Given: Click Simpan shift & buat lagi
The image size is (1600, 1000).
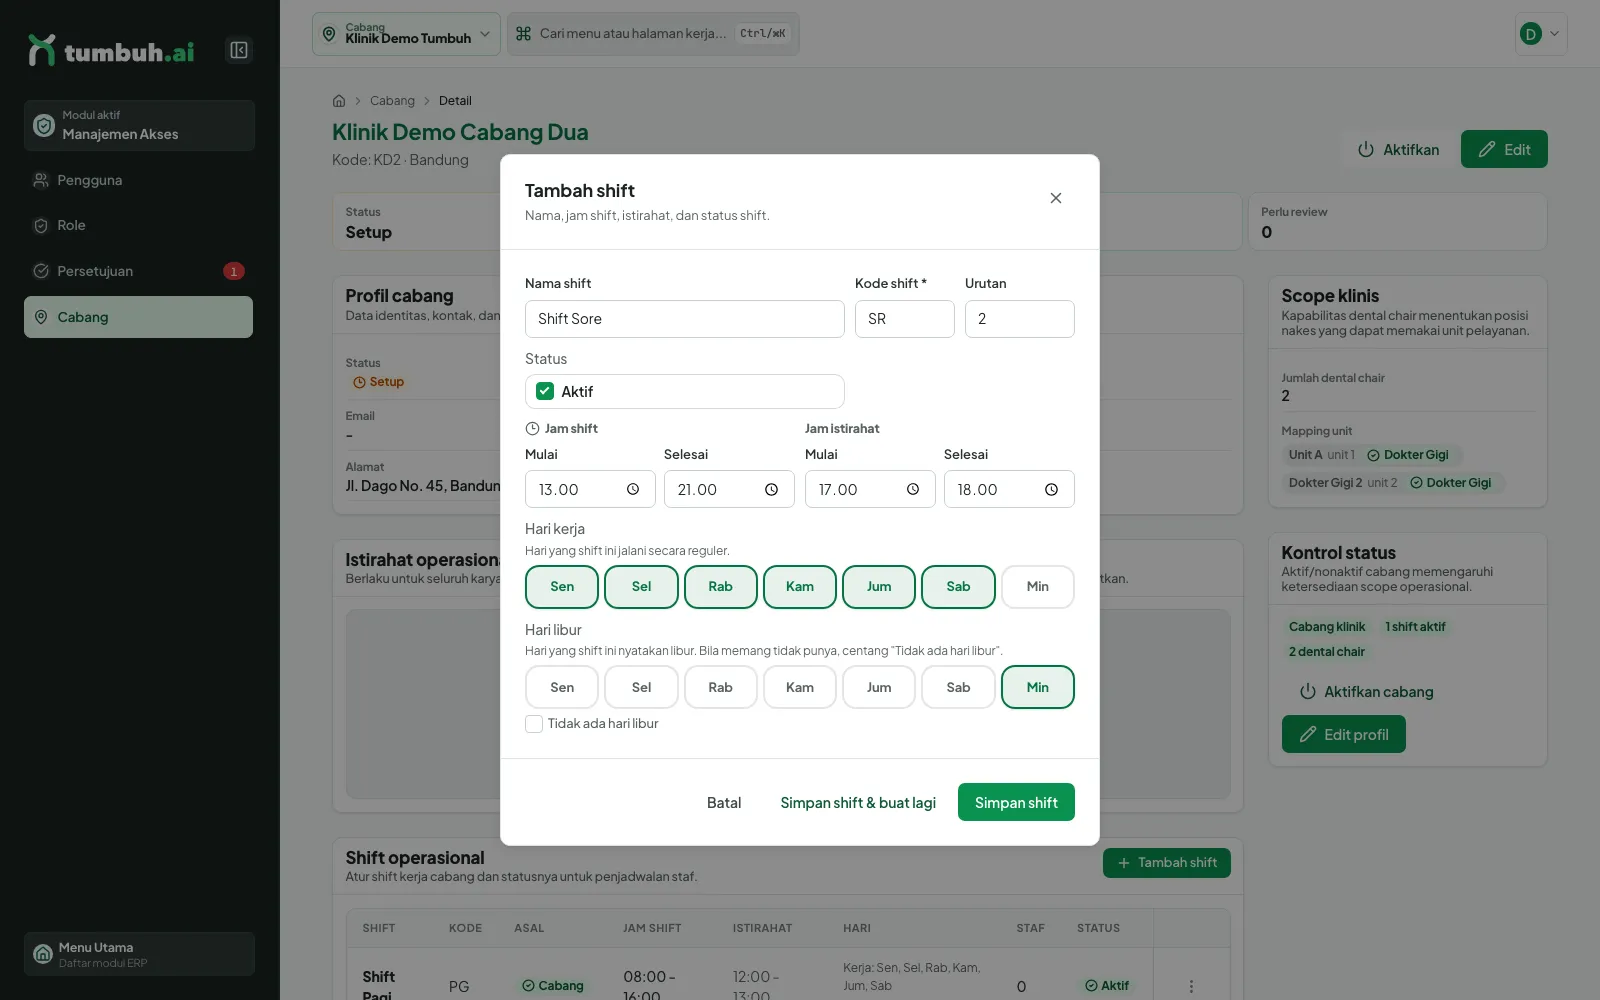Looking at the screenshot, I should coord(858,802).
